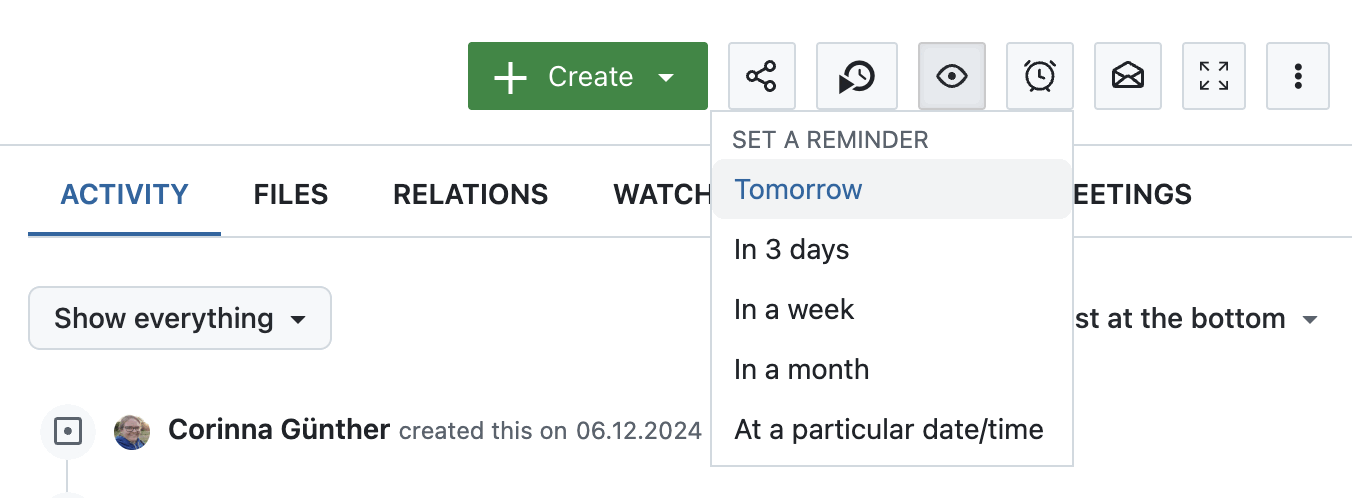Click Corinna Günther's avatar picture
This screenshot has height=498, width=1352.
(x=132, y=431)
